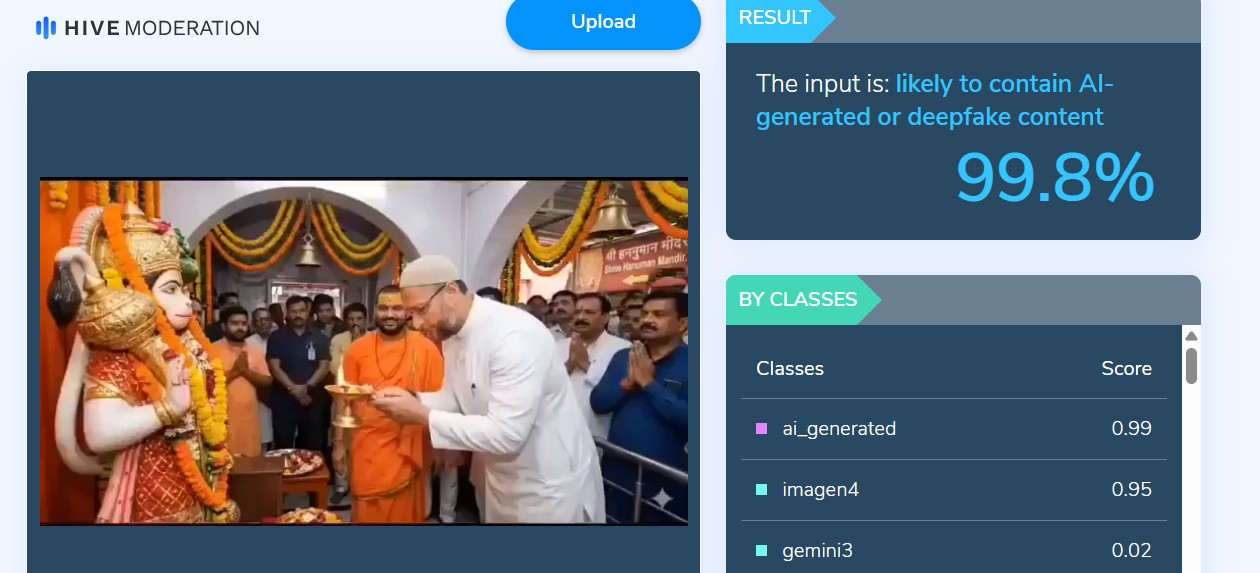Click the cyan imagen4 color marker

point(762,489)
